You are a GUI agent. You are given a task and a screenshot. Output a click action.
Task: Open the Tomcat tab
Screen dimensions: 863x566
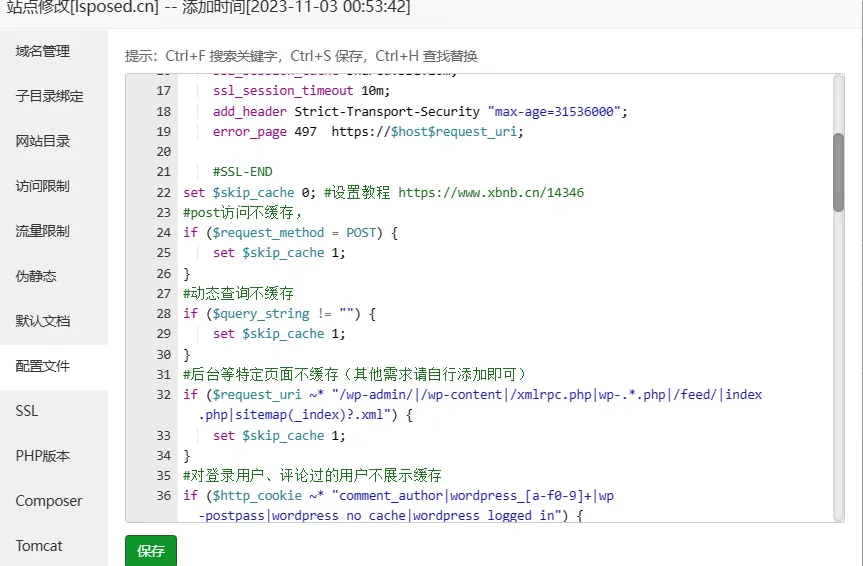pyautogui.click(x=54, y=546)
